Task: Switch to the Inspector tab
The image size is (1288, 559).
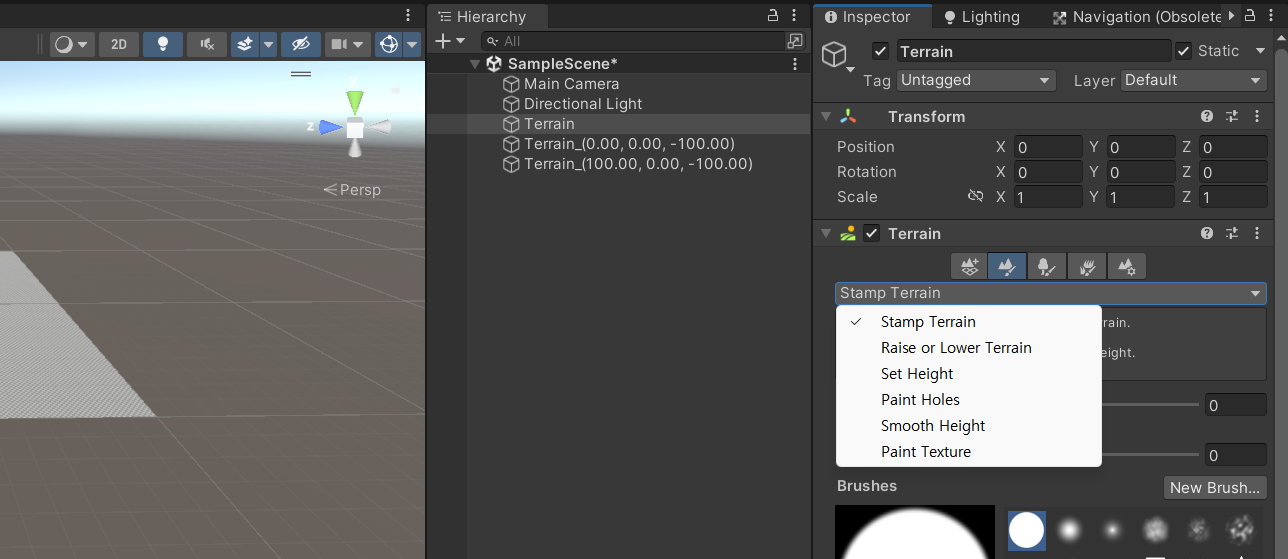Action: (x=868, y=17)
